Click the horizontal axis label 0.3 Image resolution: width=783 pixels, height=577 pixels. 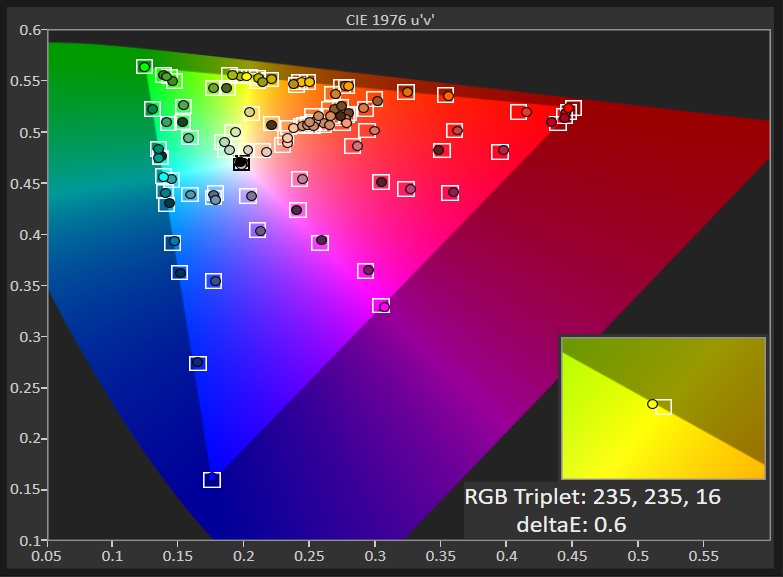click(375, 556)
